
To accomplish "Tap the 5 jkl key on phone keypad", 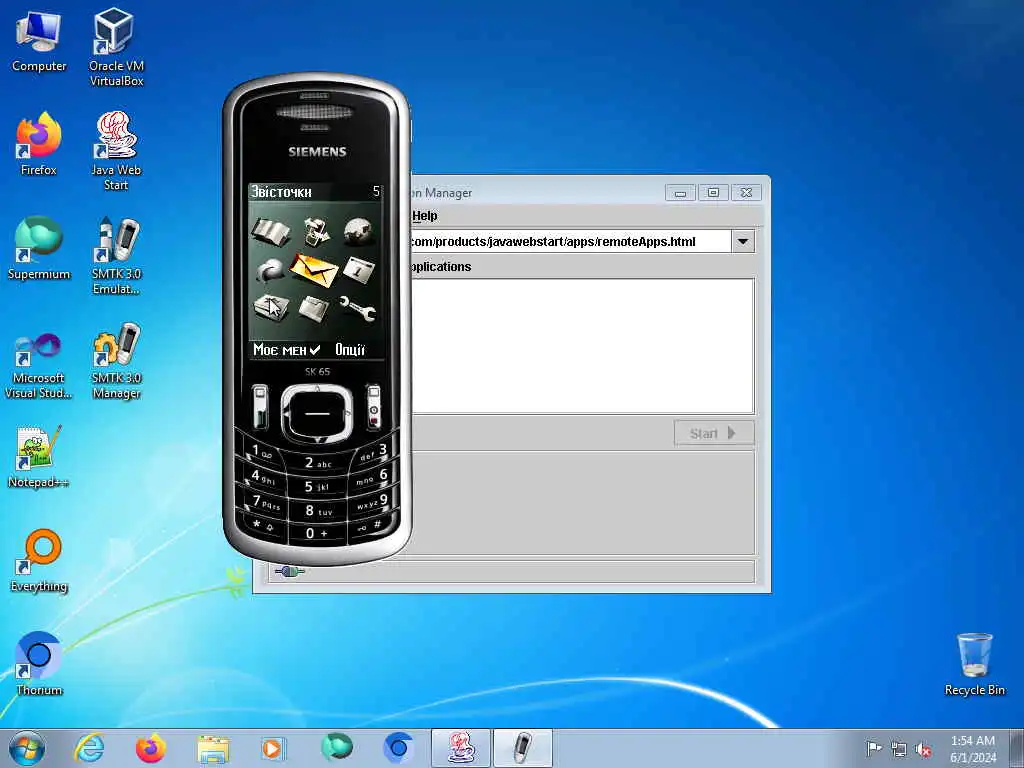I will pos(317,487).
